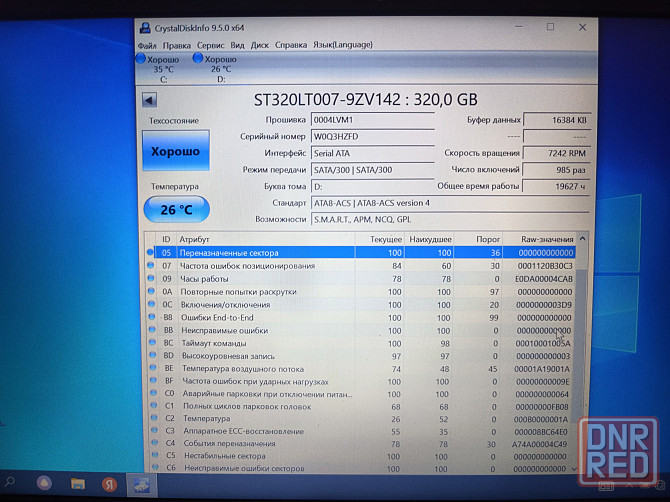
Task: Click the 16384 KB buffer size value
Action: (x=557, y=120)
